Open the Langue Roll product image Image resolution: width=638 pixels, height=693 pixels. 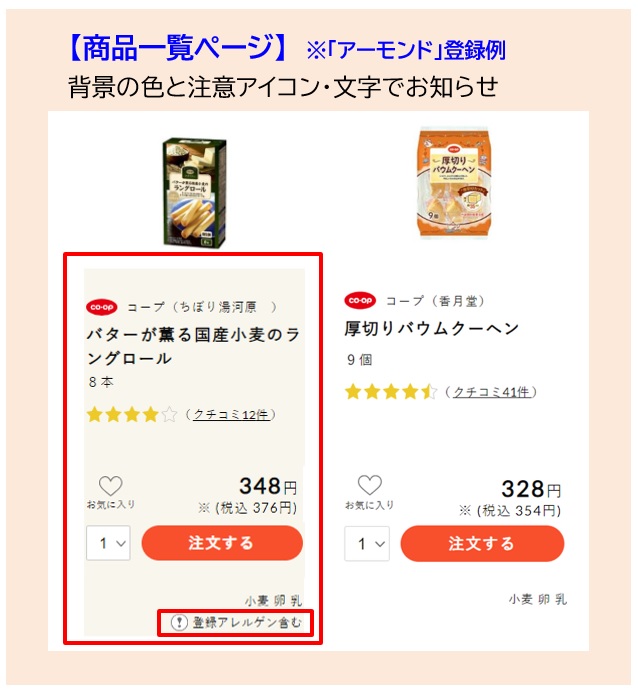[x=194, y=193]
